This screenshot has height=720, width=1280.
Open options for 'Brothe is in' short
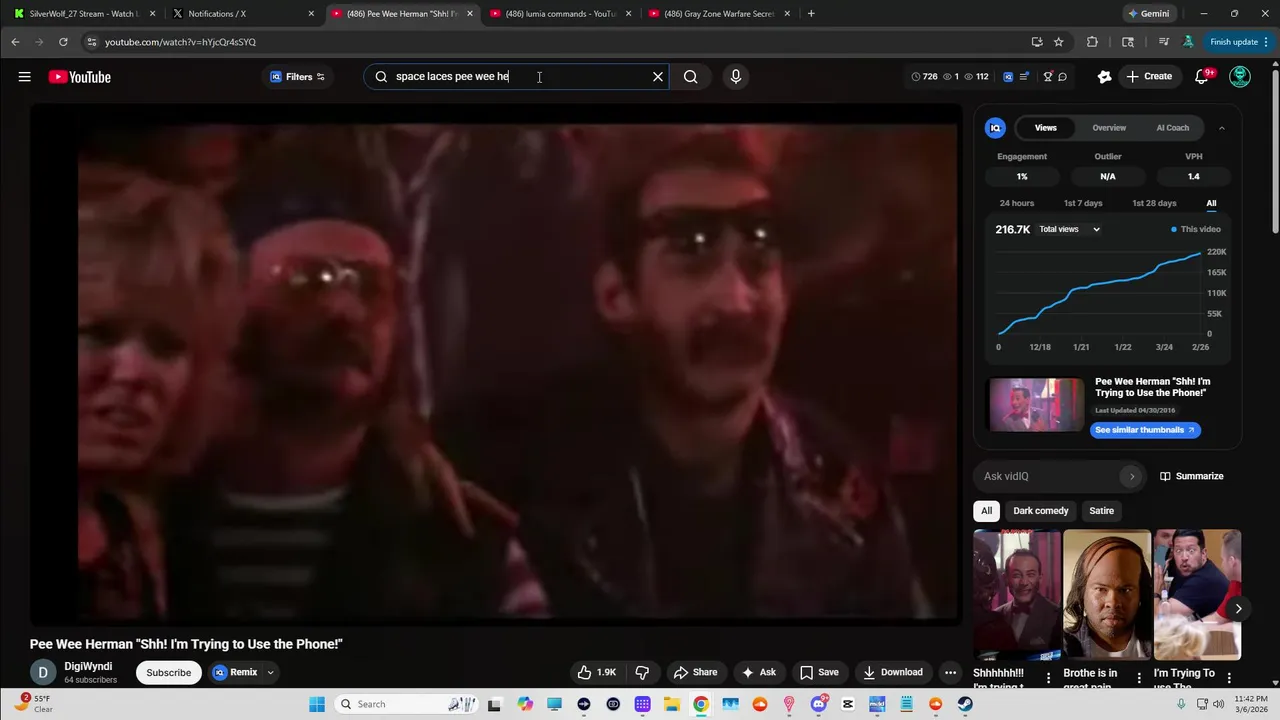point(1138,678)
